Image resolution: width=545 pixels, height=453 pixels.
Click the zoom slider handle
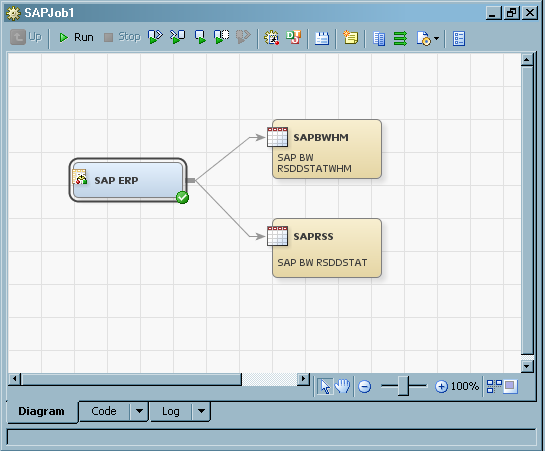403,386
